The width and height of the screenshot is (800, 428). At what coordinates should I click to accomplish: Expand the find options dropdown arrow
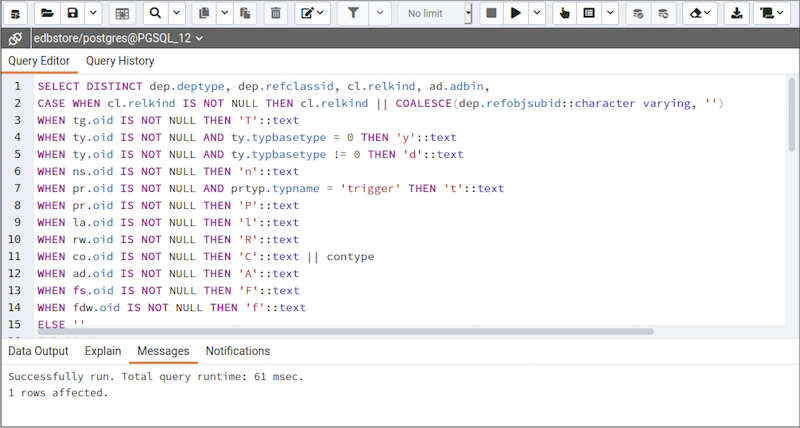(177, 14)
